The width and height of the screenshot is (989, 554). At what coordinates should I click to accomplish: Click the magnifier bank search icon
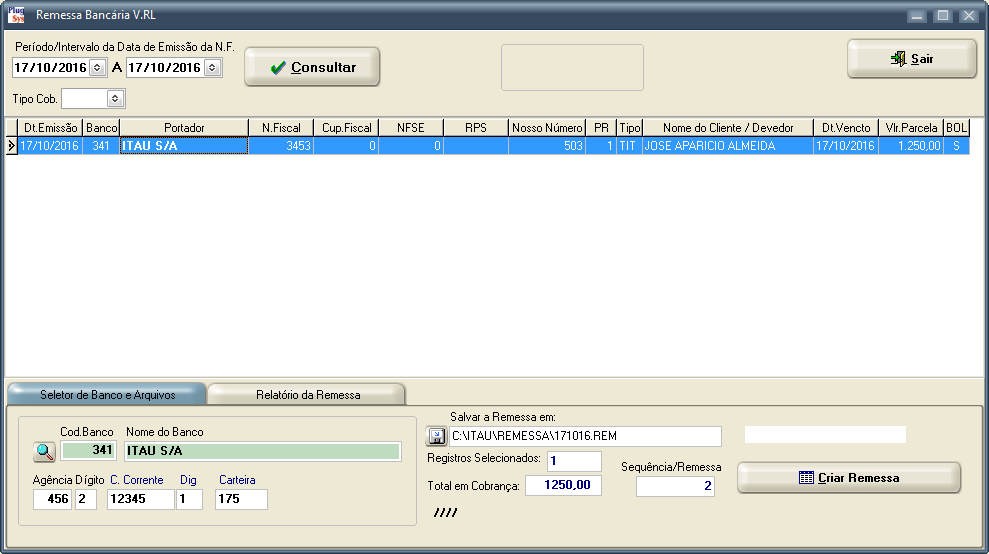pos(44,451)
